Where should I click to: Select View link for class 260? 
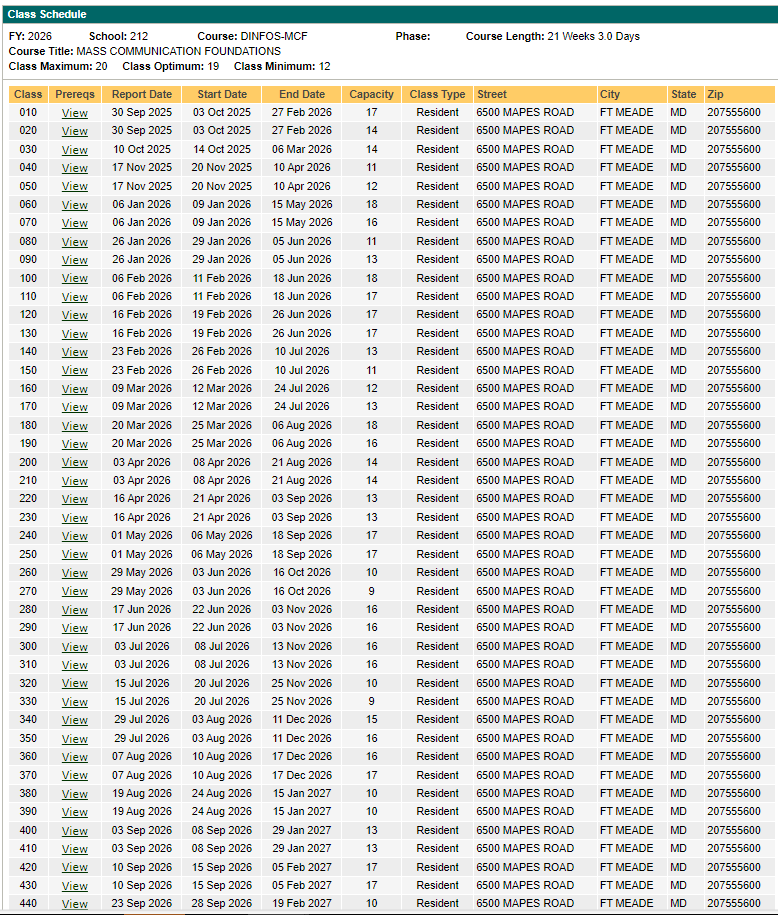[75, 573]
